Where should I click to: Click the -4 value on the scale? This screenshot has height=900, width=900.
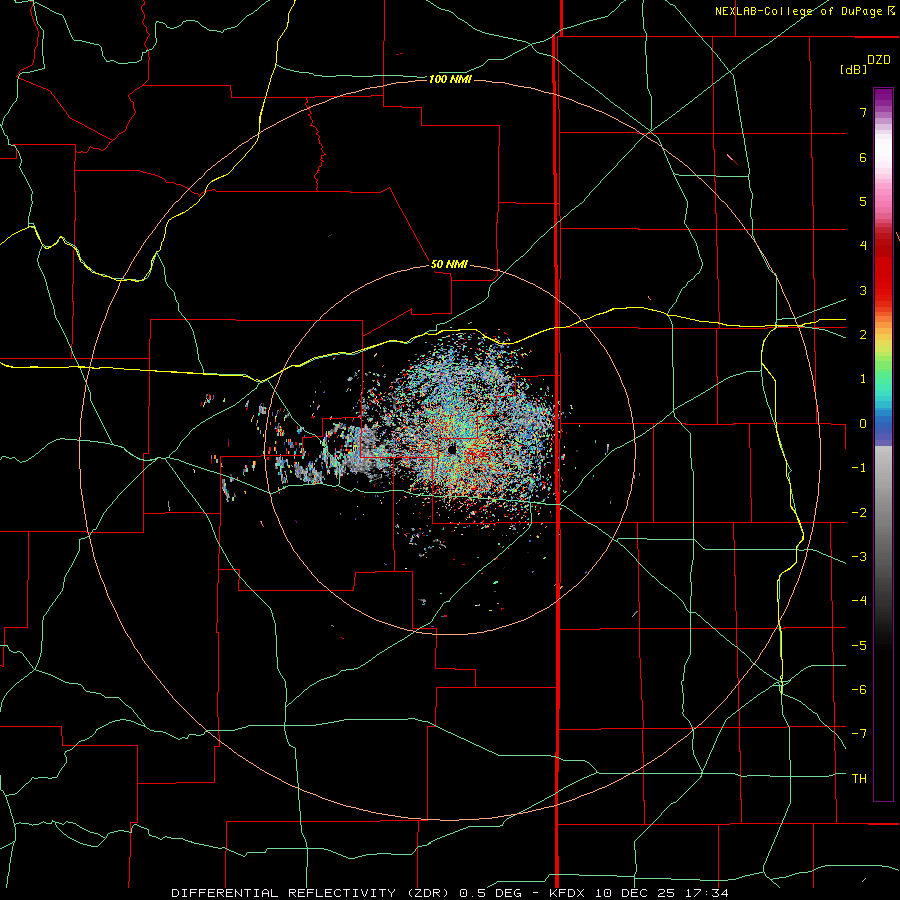(859, 601)
